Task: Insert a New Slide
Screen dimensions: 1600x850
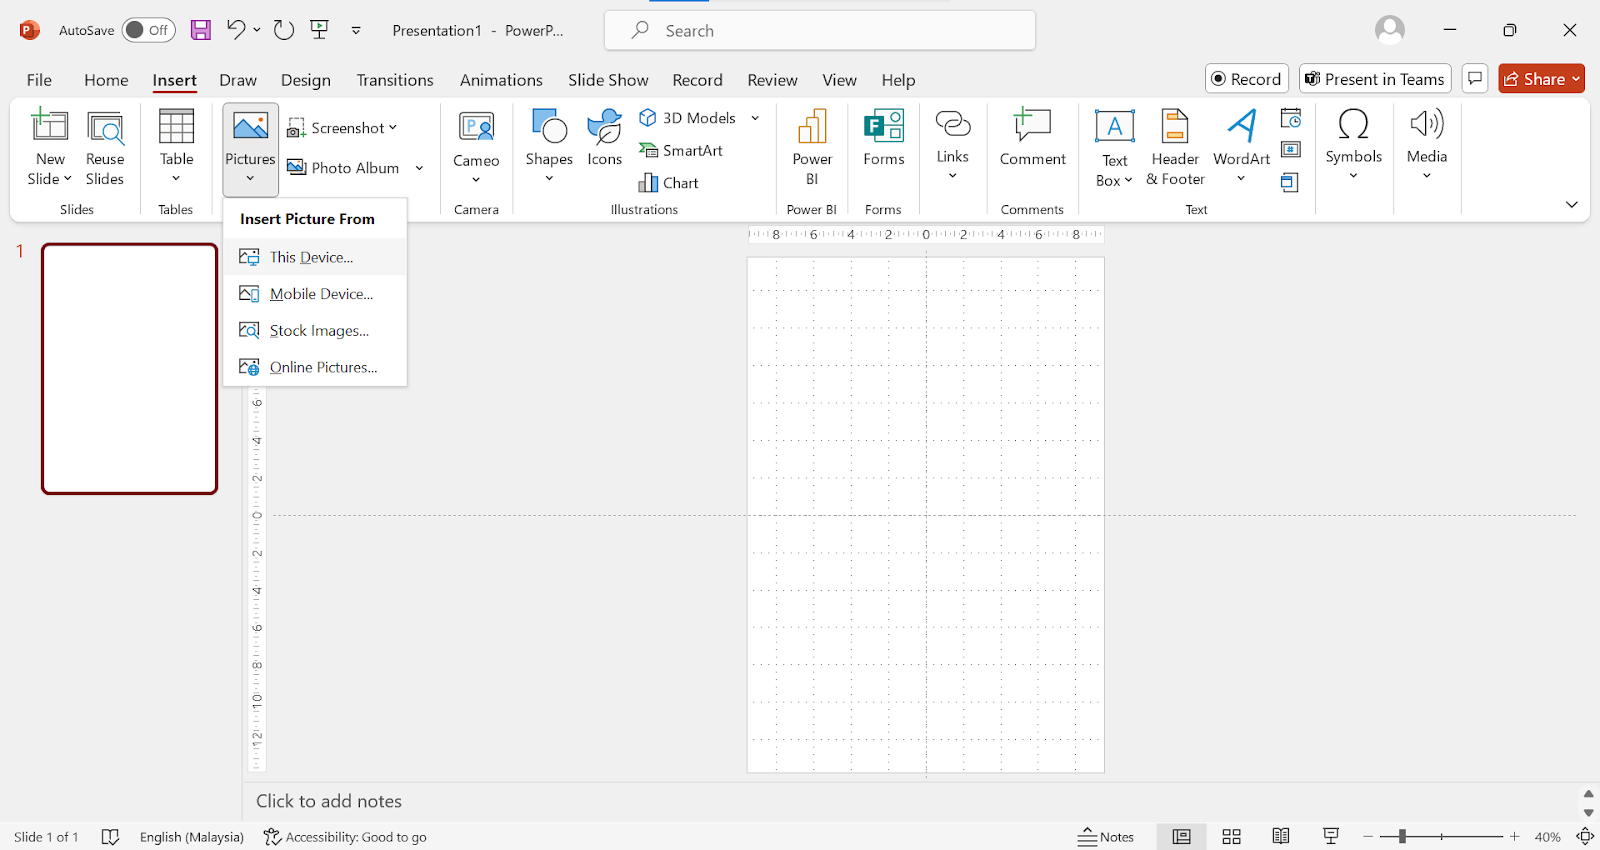Action: pos(50,148)
